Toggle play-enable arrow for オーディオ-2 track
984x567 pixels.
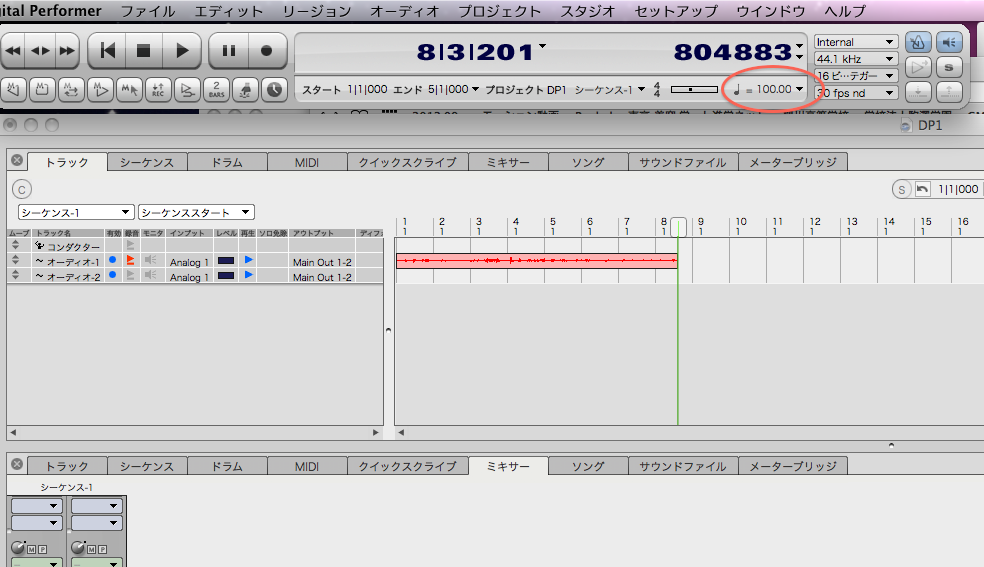click(x=249, y=275)
